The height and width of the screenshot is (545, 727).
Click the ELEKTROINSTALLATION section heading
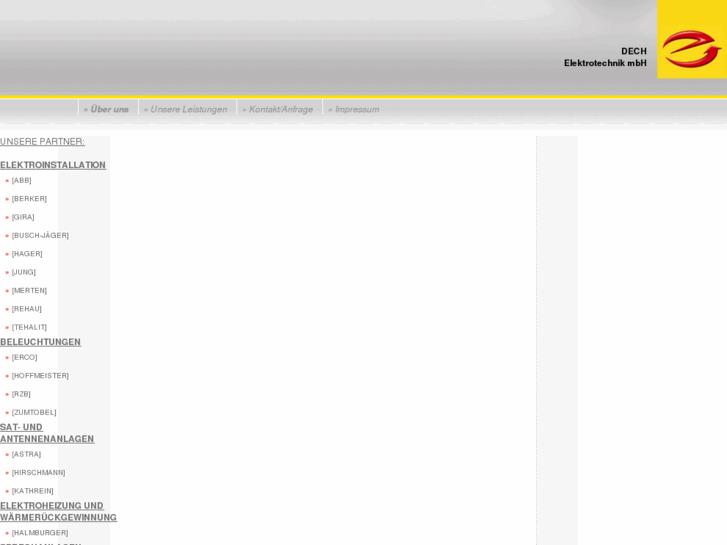click(x=53, y=165)
